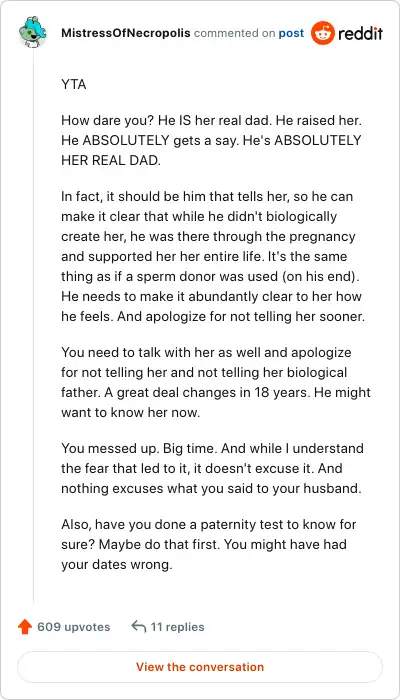
Task: Click the "HER REAL DAD." line
Action: click(111, 161)
